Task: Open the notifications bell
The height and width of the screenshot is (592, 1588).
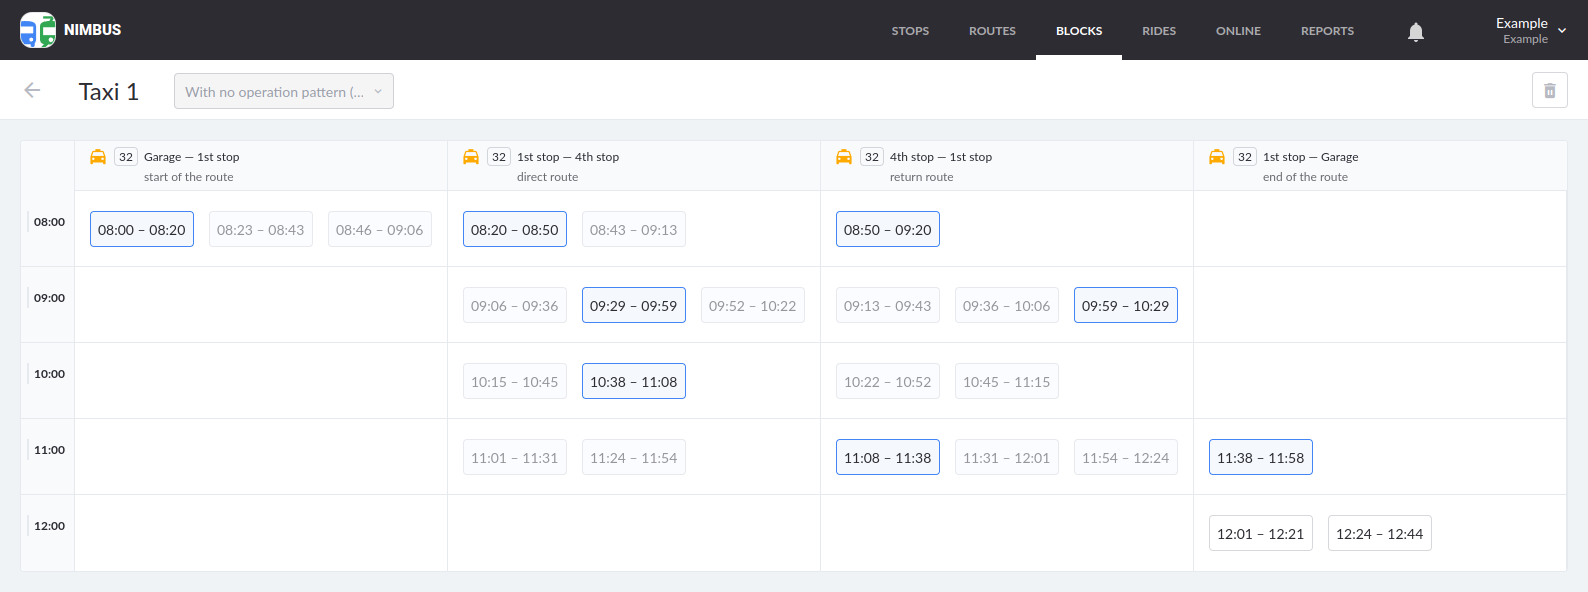Action: coord(1415,32)
